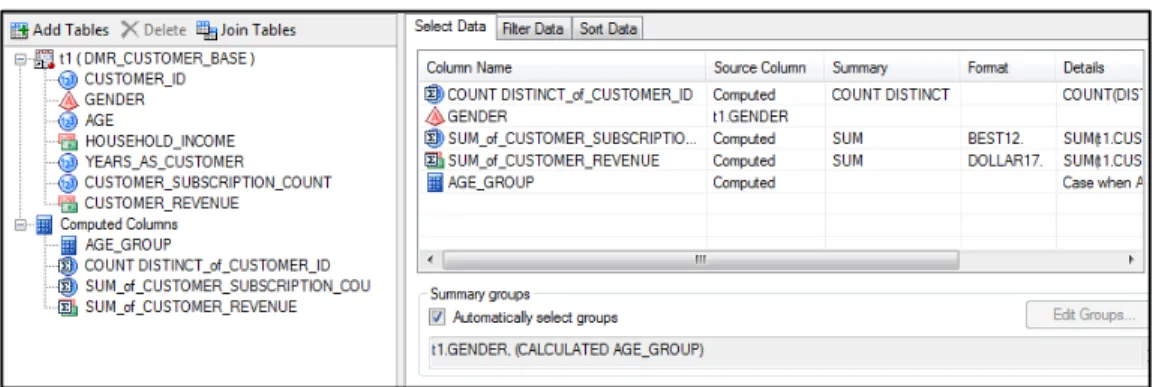
Task: Click the Column Name header
Action: tap(563, 68)
